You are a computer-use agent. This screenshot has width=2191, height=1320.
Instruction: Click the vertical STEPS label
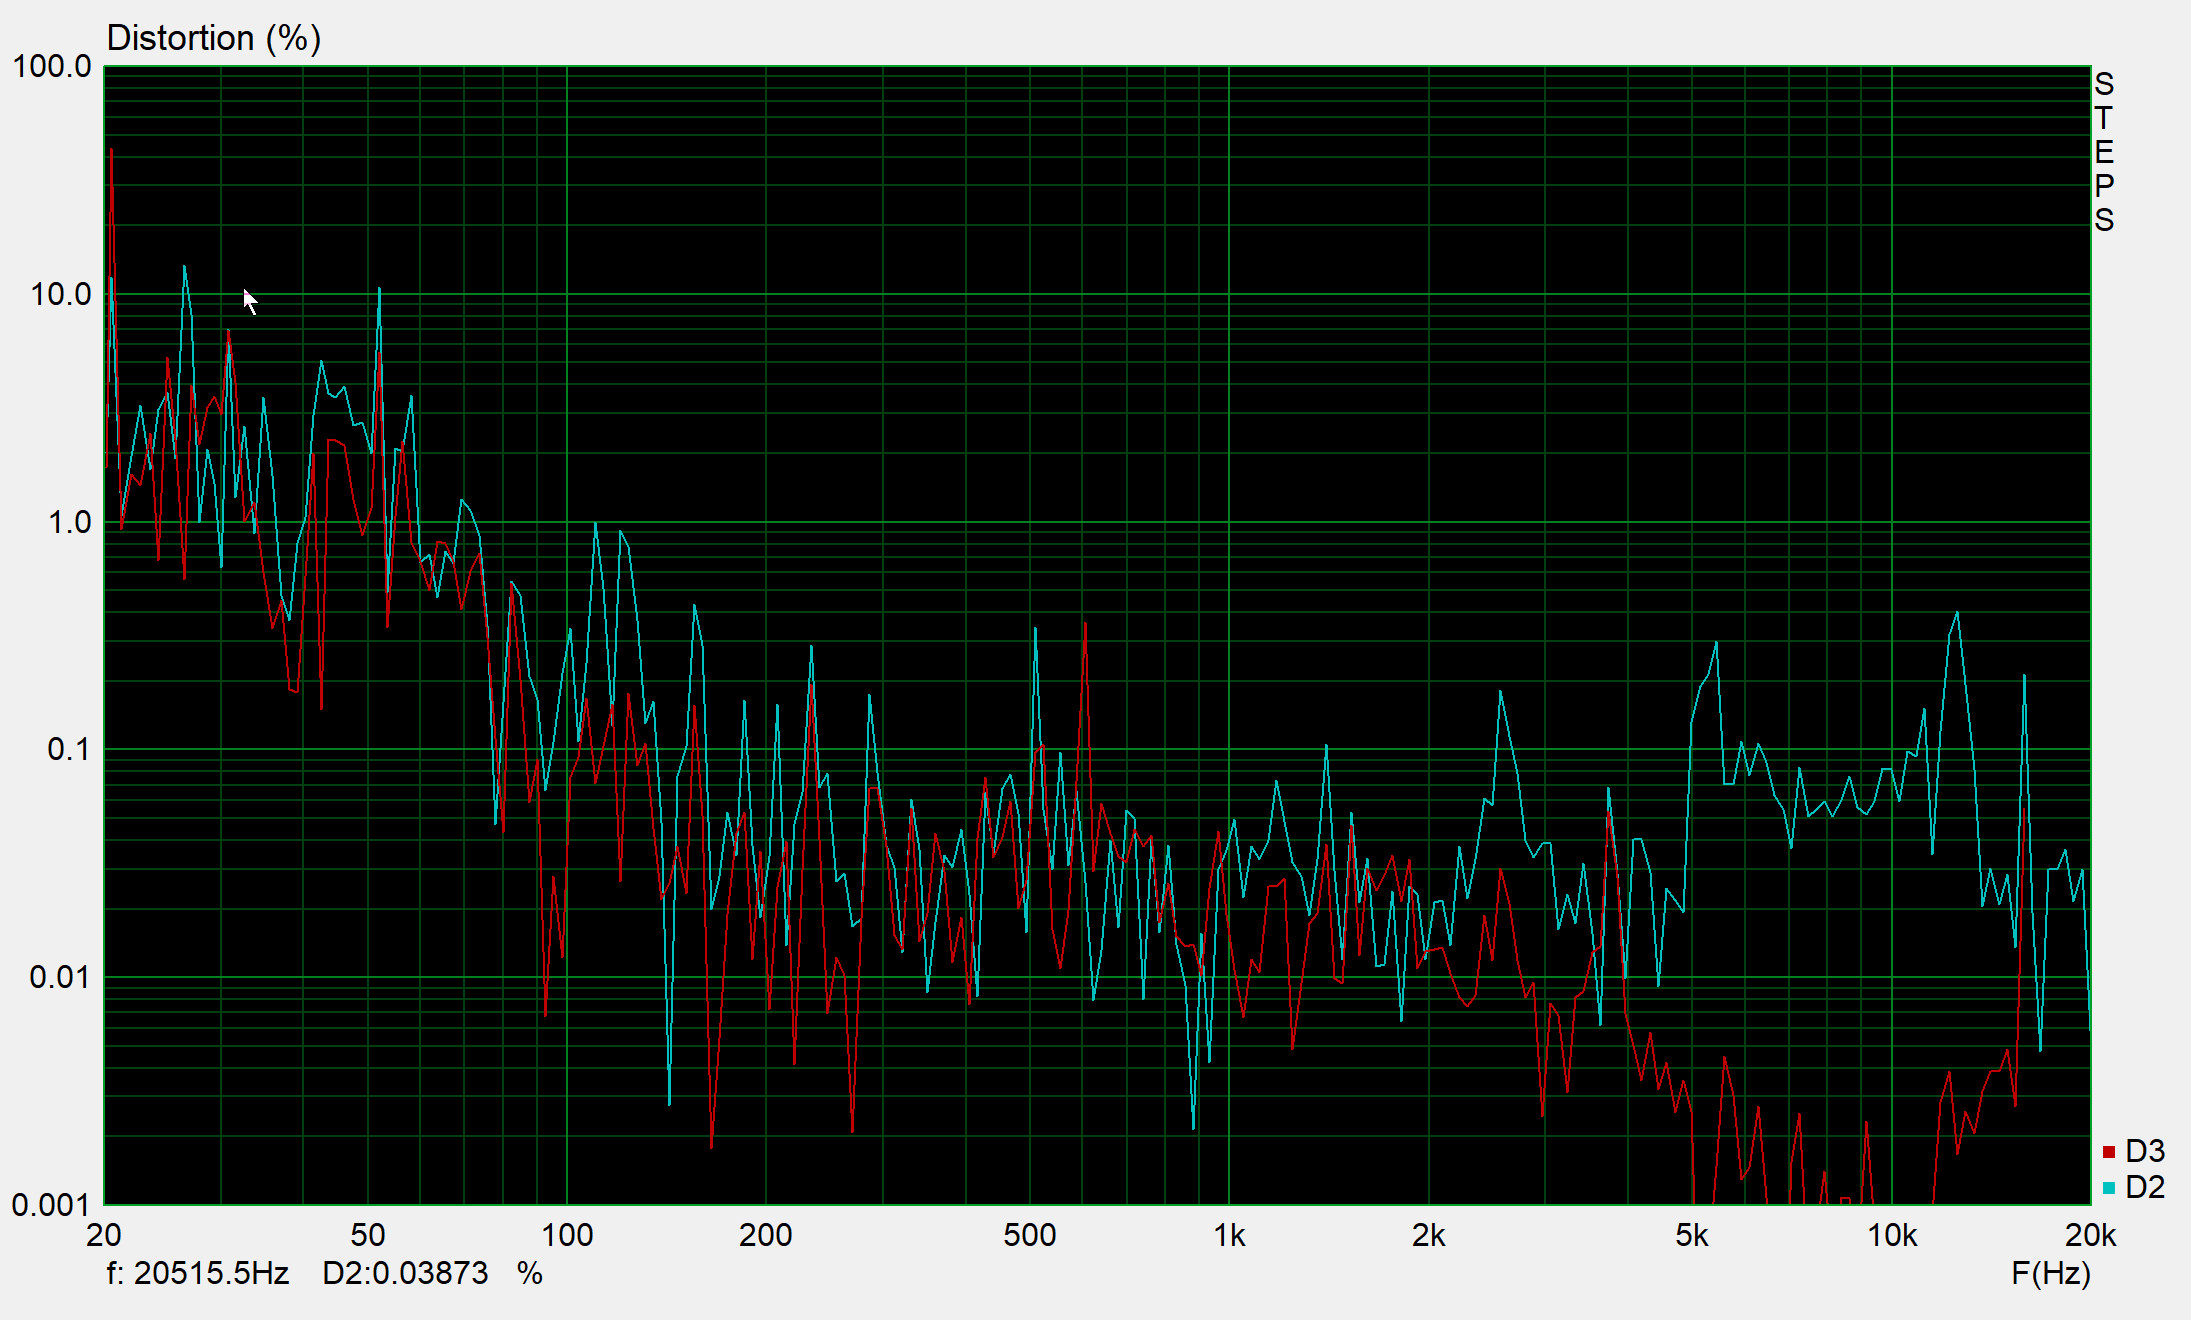2104,151
